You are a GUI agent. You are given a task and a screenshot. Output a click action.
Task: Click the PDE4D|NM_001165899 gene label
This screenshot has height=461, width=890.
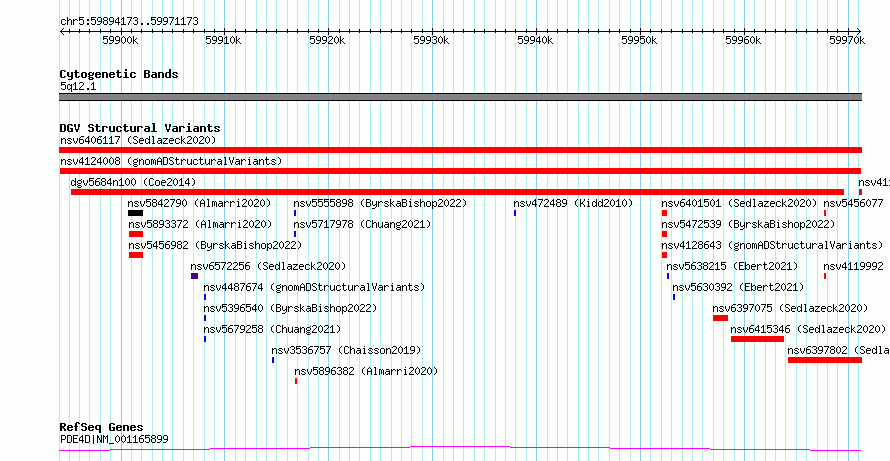114,439
